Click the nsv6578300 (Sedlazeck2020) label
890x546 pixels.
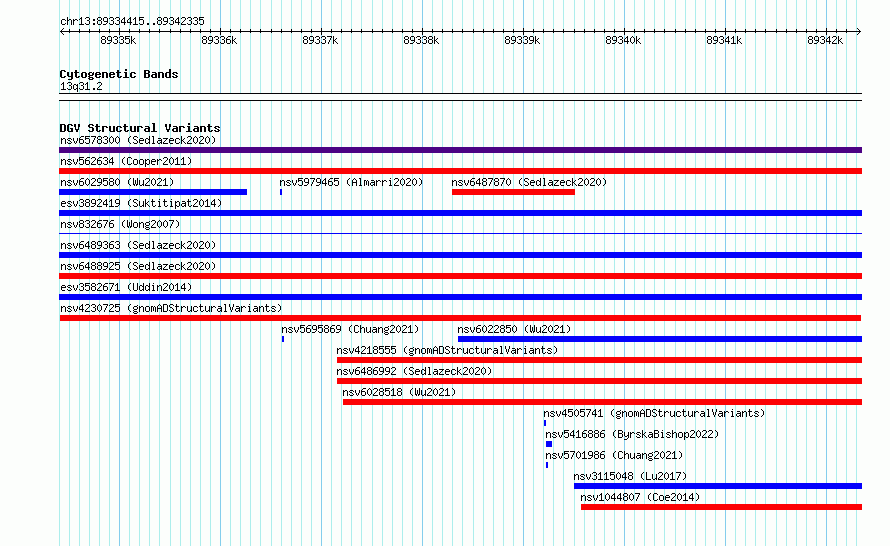(138, 140)
